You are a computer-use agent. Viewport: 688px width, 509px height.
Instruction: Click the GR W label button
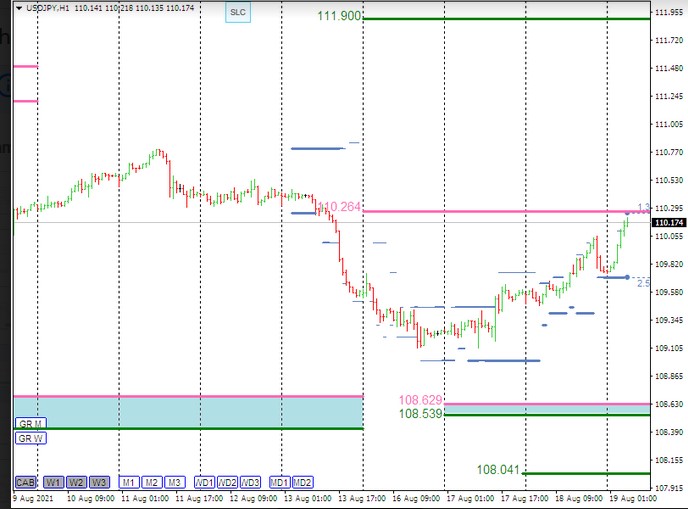(x=31, y=437)
